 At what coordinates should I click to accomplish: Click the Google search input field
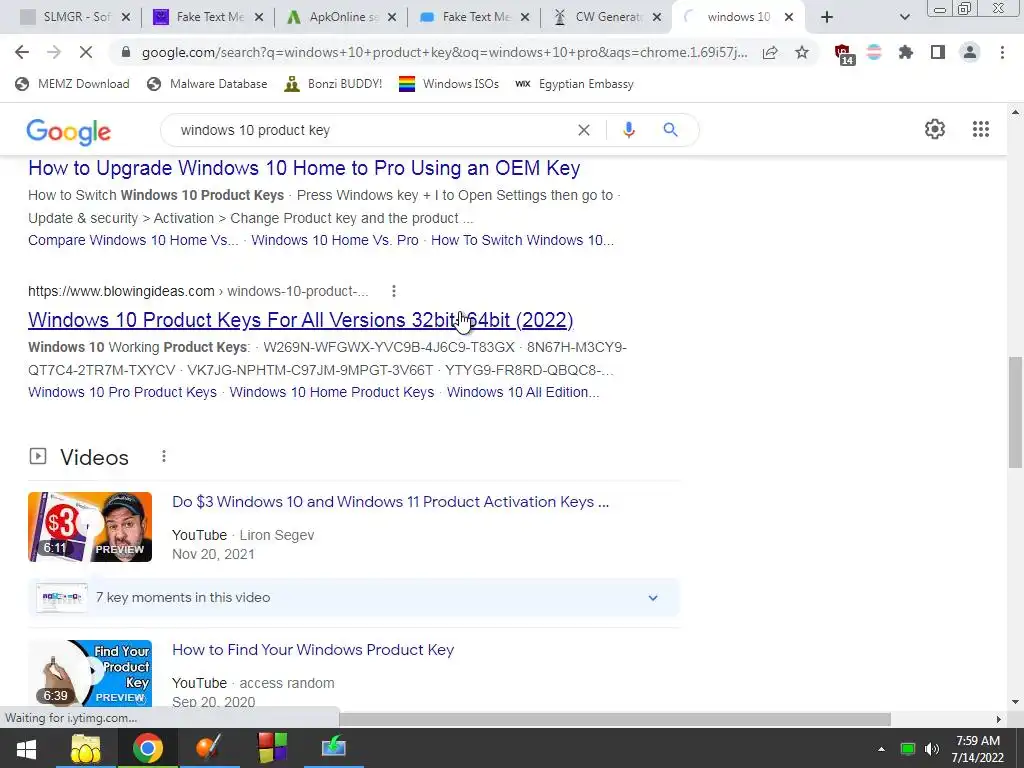(376, 130)
